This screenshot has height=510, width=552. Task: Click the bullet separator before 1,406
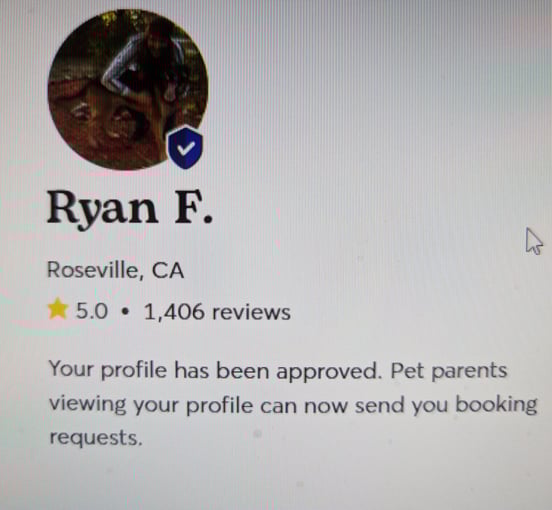tap(125, 311)
